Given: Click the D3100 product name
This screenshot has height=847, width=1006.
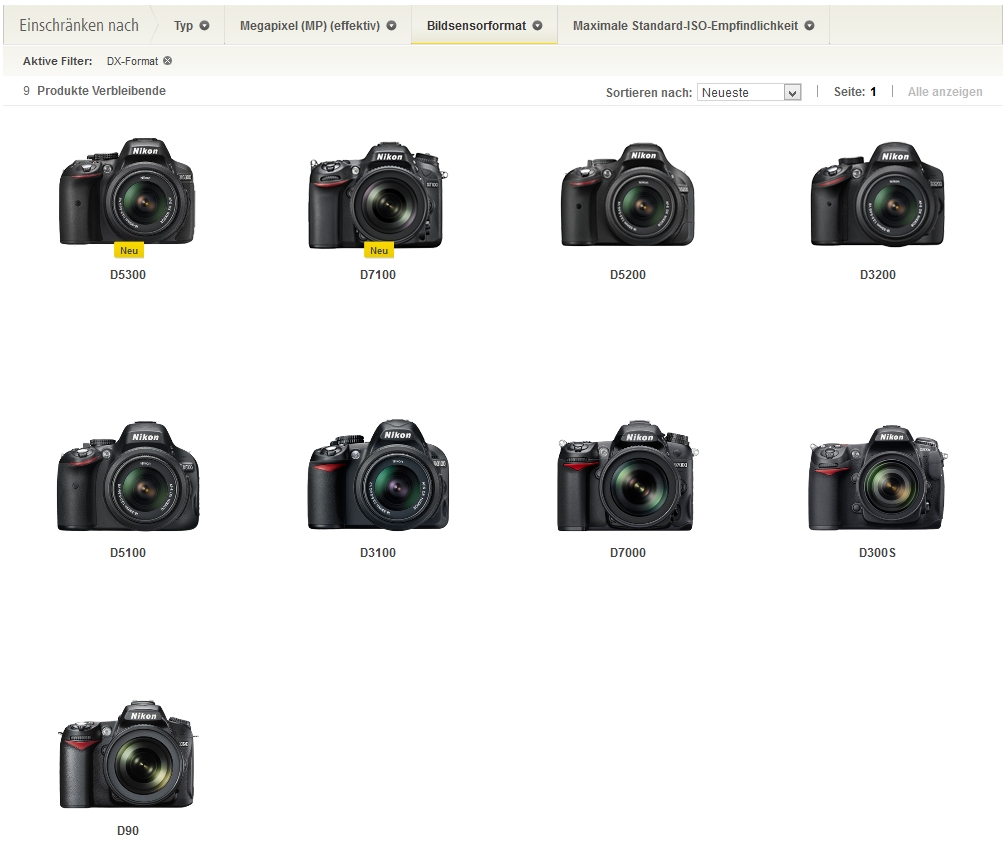Looking at the screenshot, I should click(378, 552).
